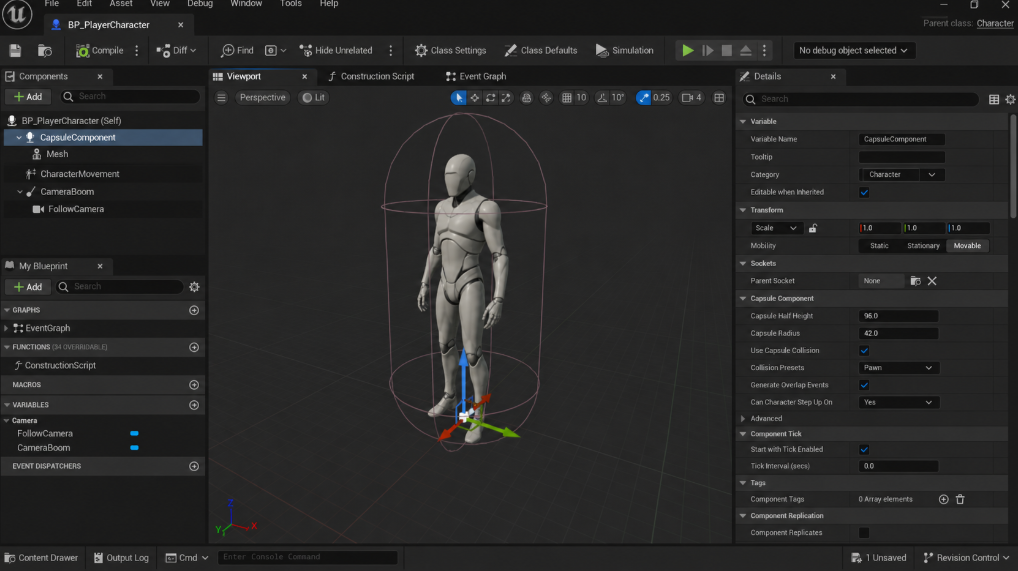The height and width of the screenshot is (571, 1018).
Task: Select the rotate gizmo tool in viewport
Action: (490, 97)
